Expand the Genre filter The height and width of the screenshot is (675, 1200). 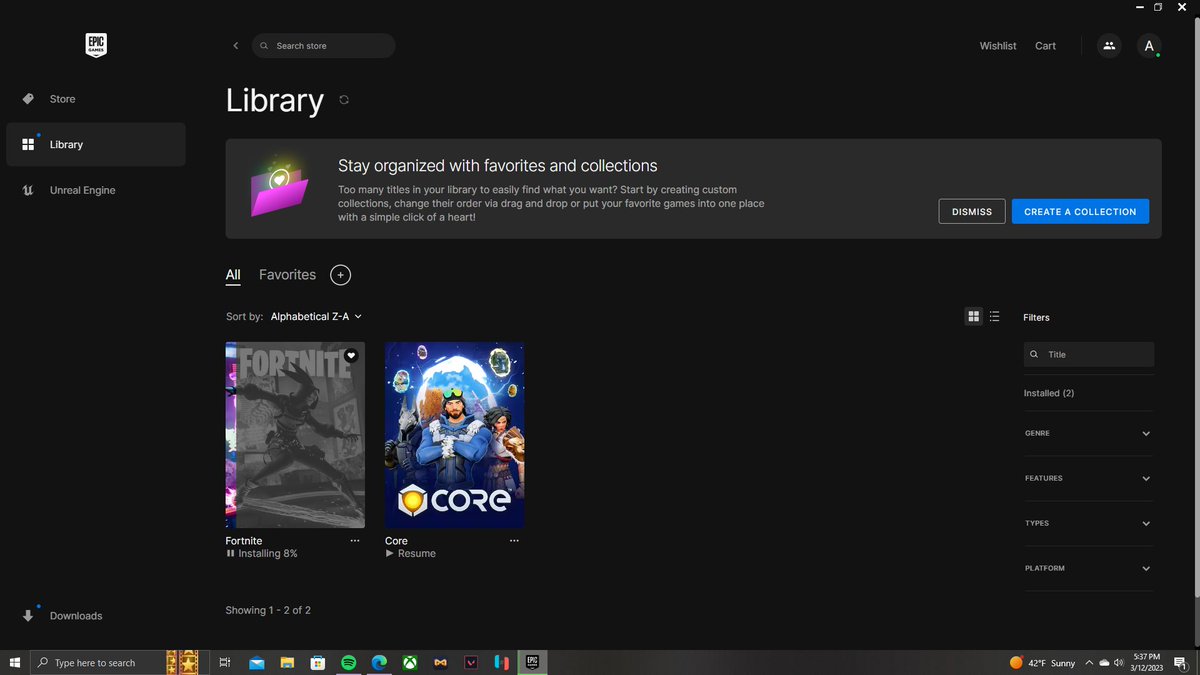coord(1088,433)
